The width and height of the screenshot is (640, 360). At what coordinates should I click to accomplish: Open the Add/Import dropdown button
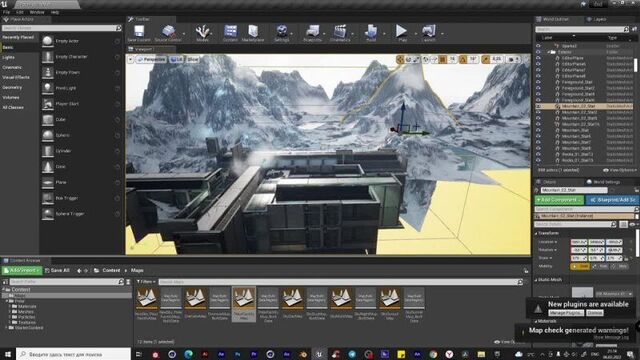[22, 270]
